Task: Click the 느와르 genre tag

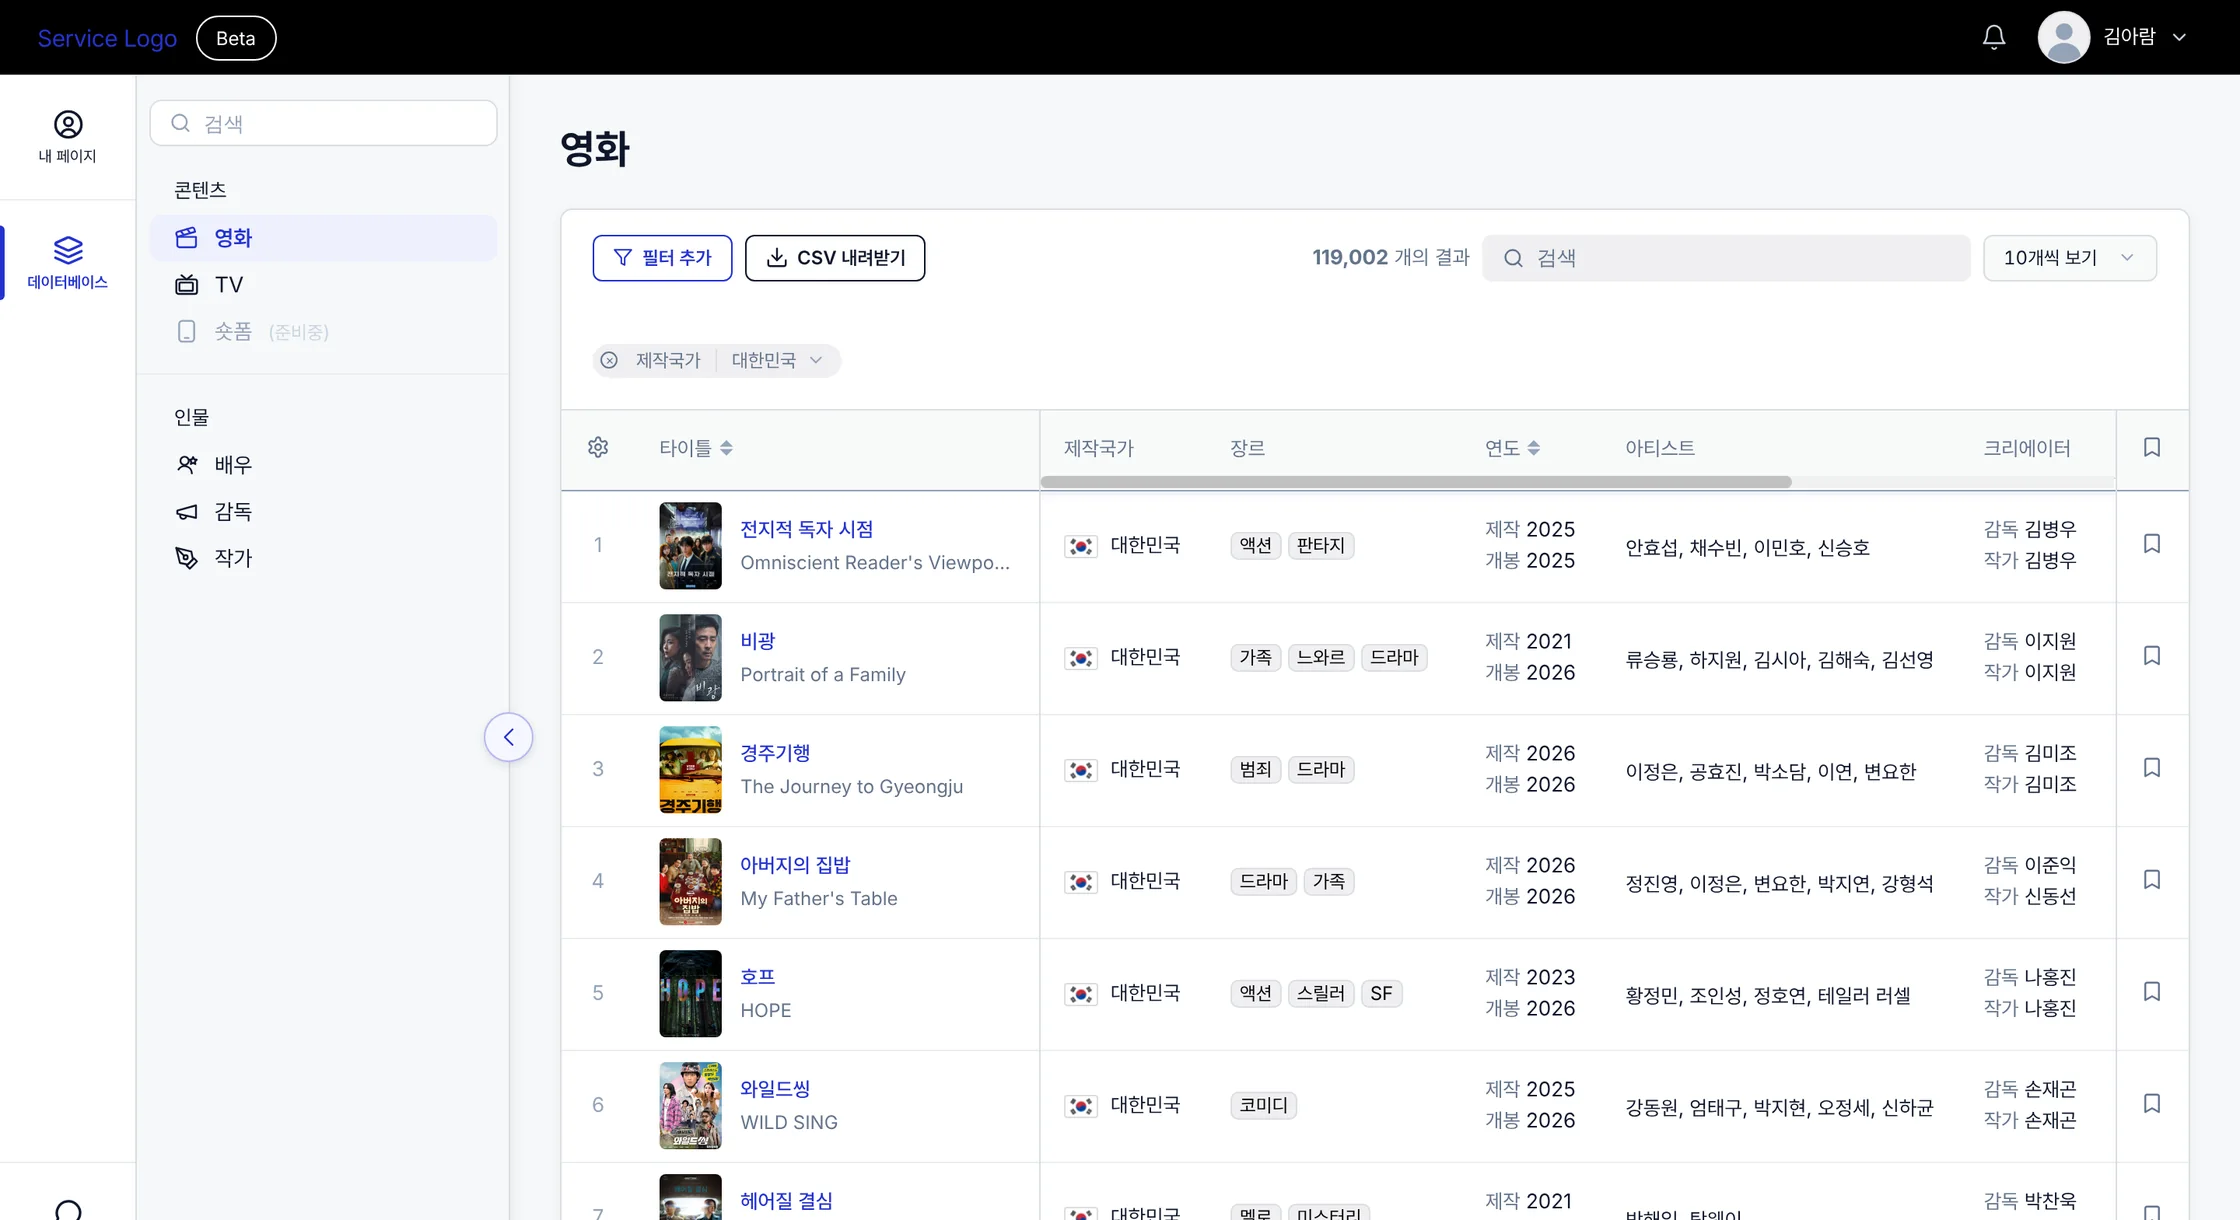Action: pos(1320,657)
